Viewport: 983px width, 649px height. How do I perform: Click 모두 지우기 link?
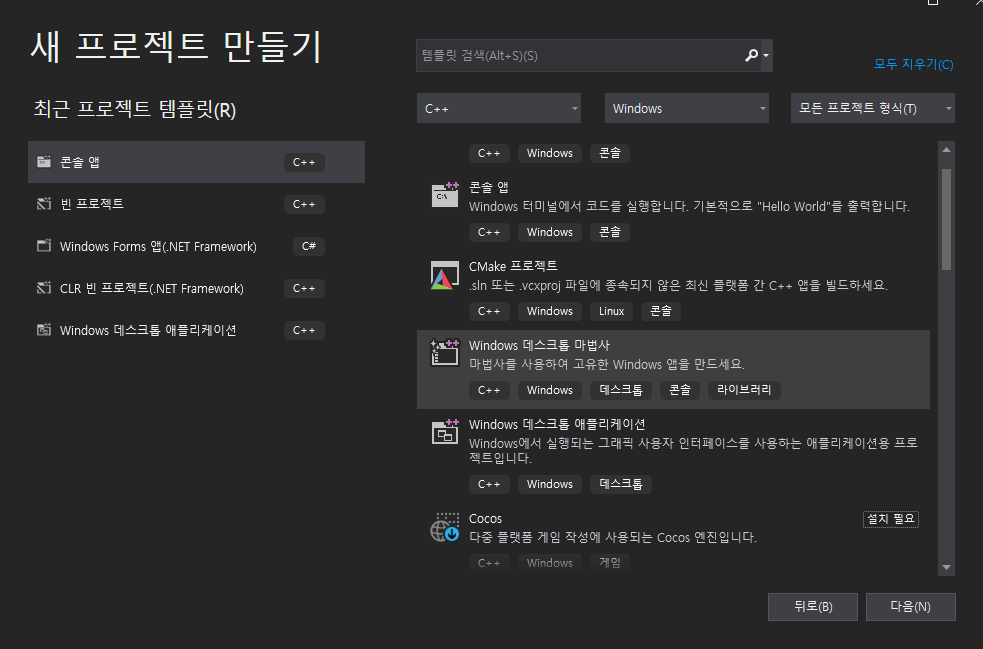click(x=913, y=64)
